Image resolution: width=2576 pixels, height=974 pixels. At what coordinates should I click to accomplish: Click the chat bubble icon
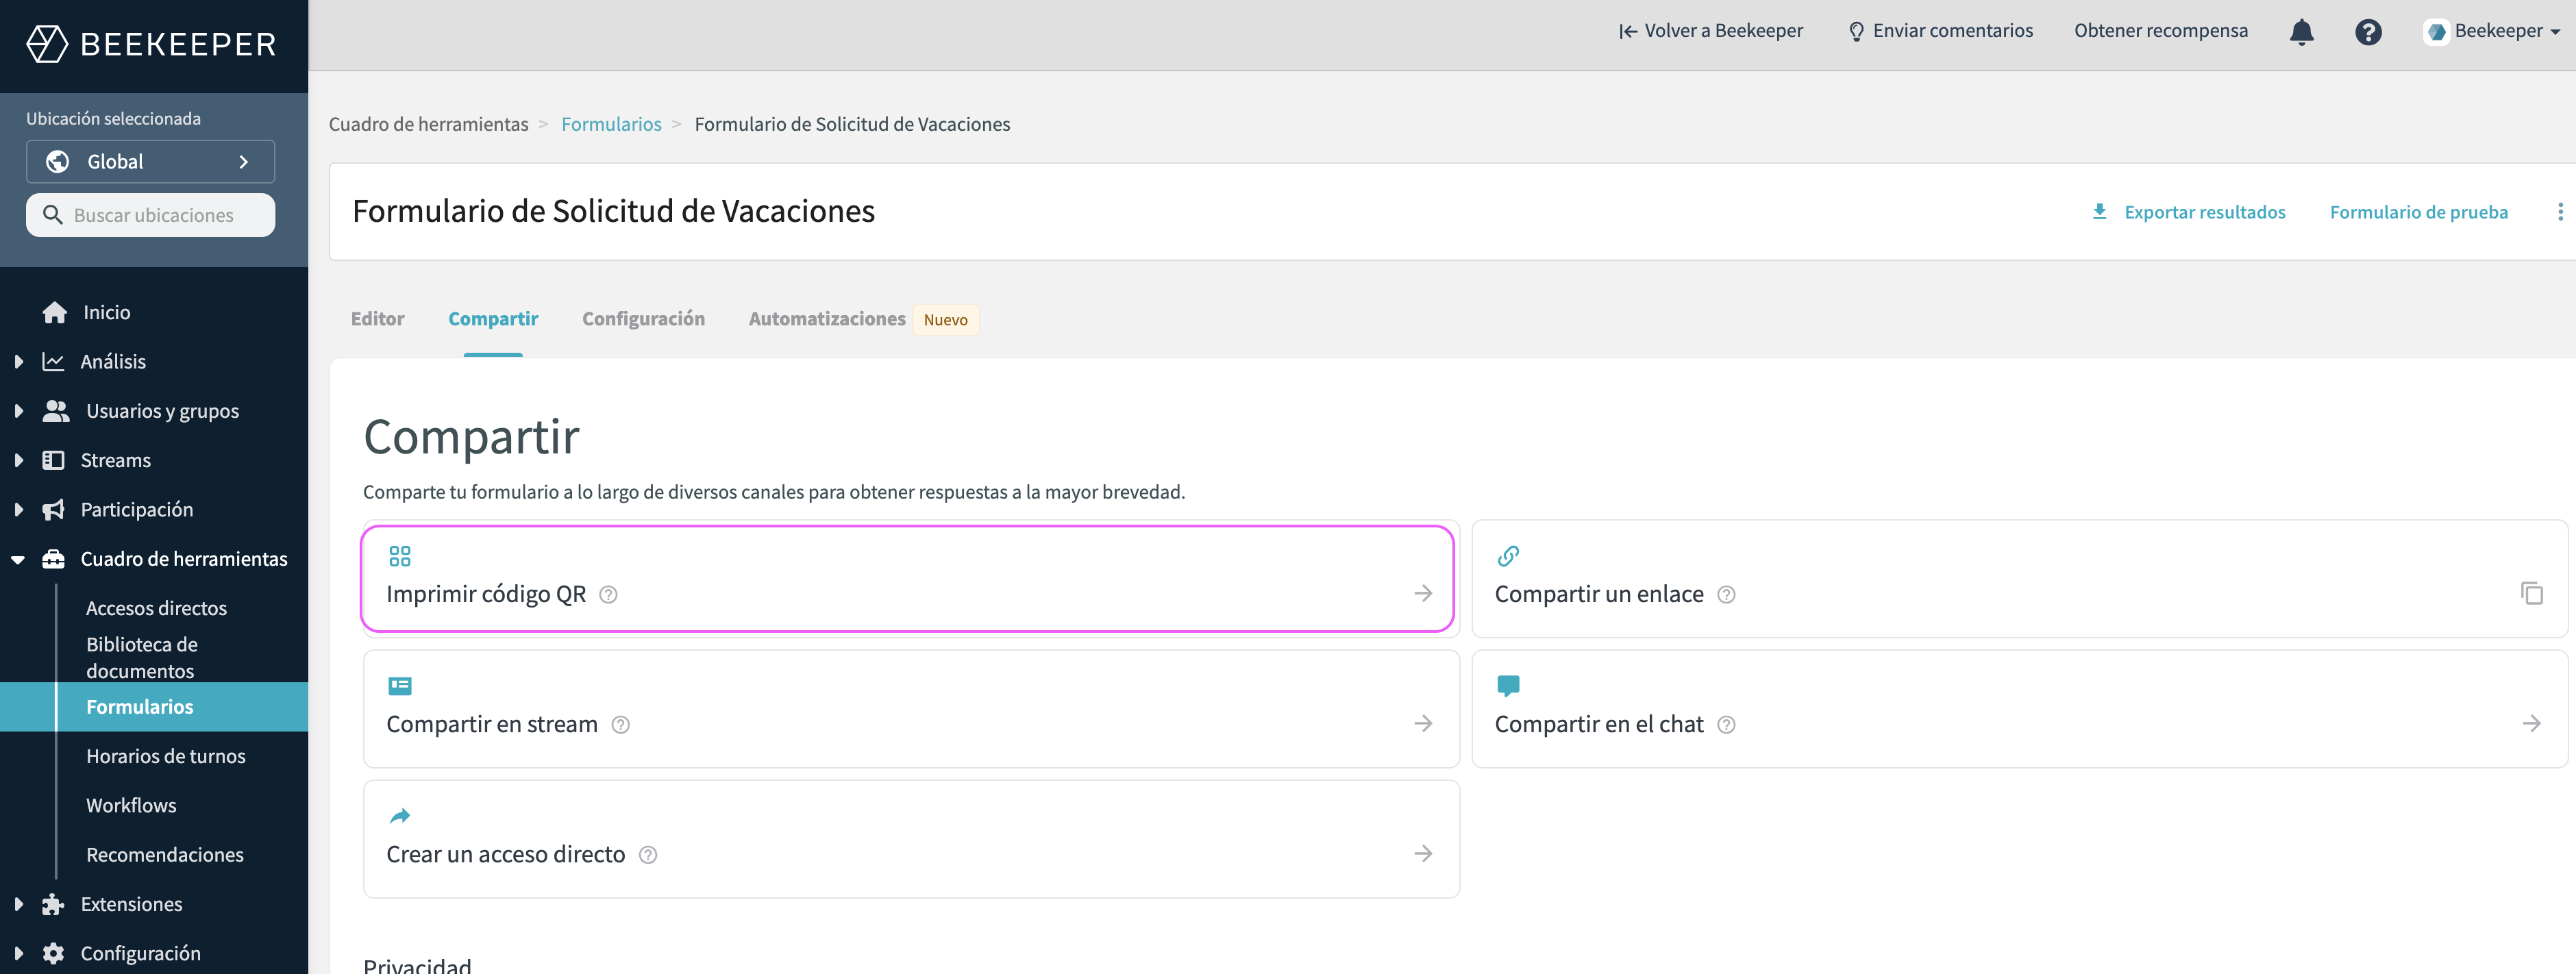click(1508, 686)
